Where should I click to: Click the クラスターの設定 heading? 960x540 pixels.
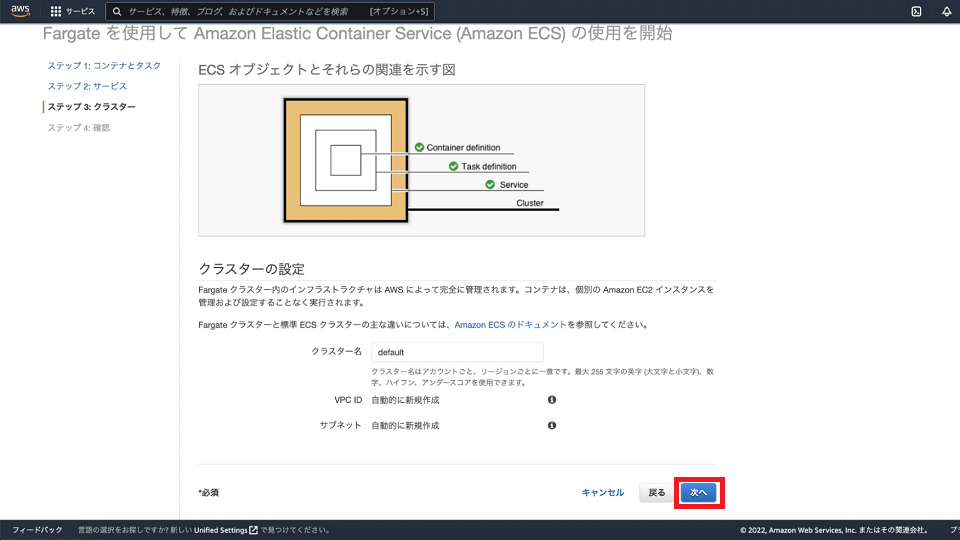(252, 269)
